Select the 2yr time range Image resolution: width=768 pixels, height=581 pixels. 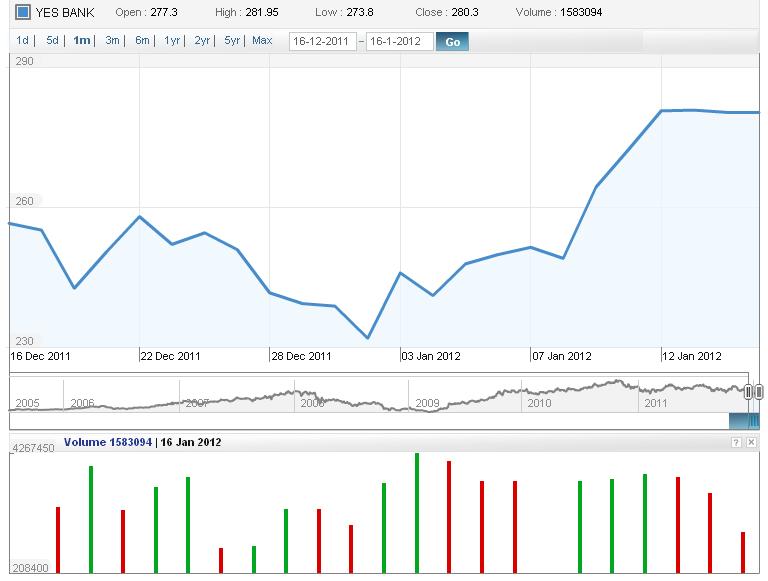[202, 41]
